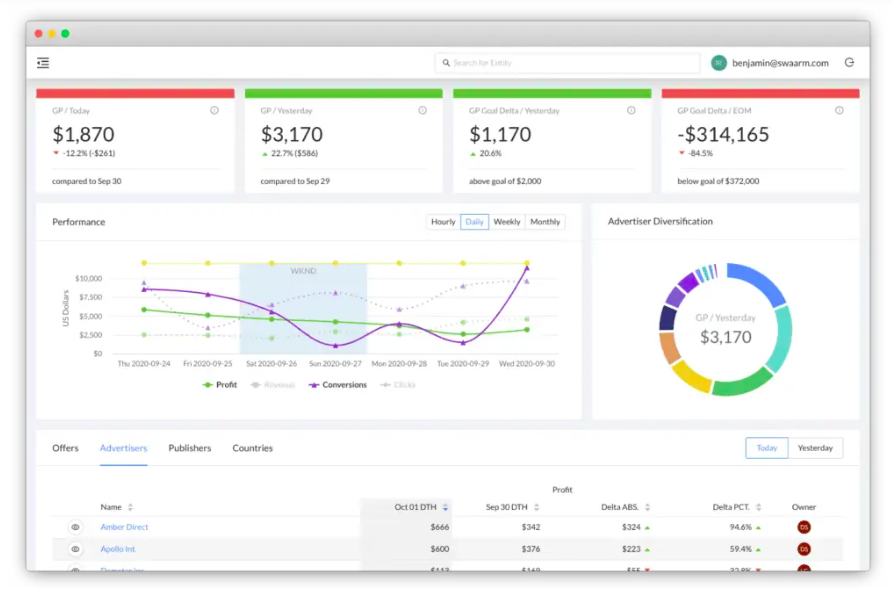This screenshot has width=893, height=590.
Task: Sort by Delta PCT. column
Action: click(x=759, y=507)
